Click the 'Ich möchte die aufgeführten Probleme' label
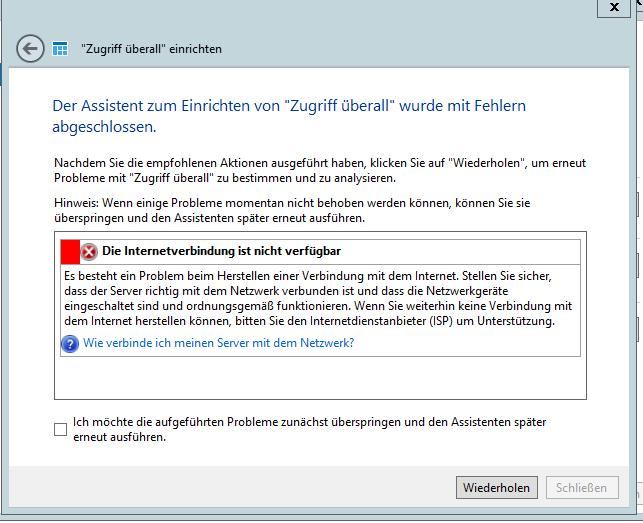 [x=310, y=429]
